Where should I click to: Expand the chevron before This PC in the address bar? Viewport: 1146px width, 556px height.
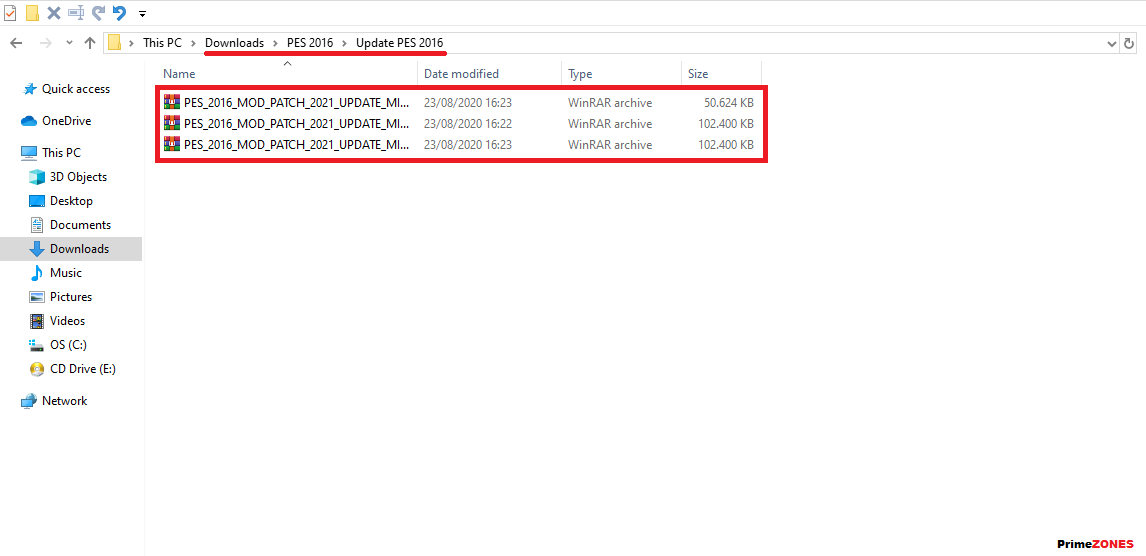tap(132, 43)
